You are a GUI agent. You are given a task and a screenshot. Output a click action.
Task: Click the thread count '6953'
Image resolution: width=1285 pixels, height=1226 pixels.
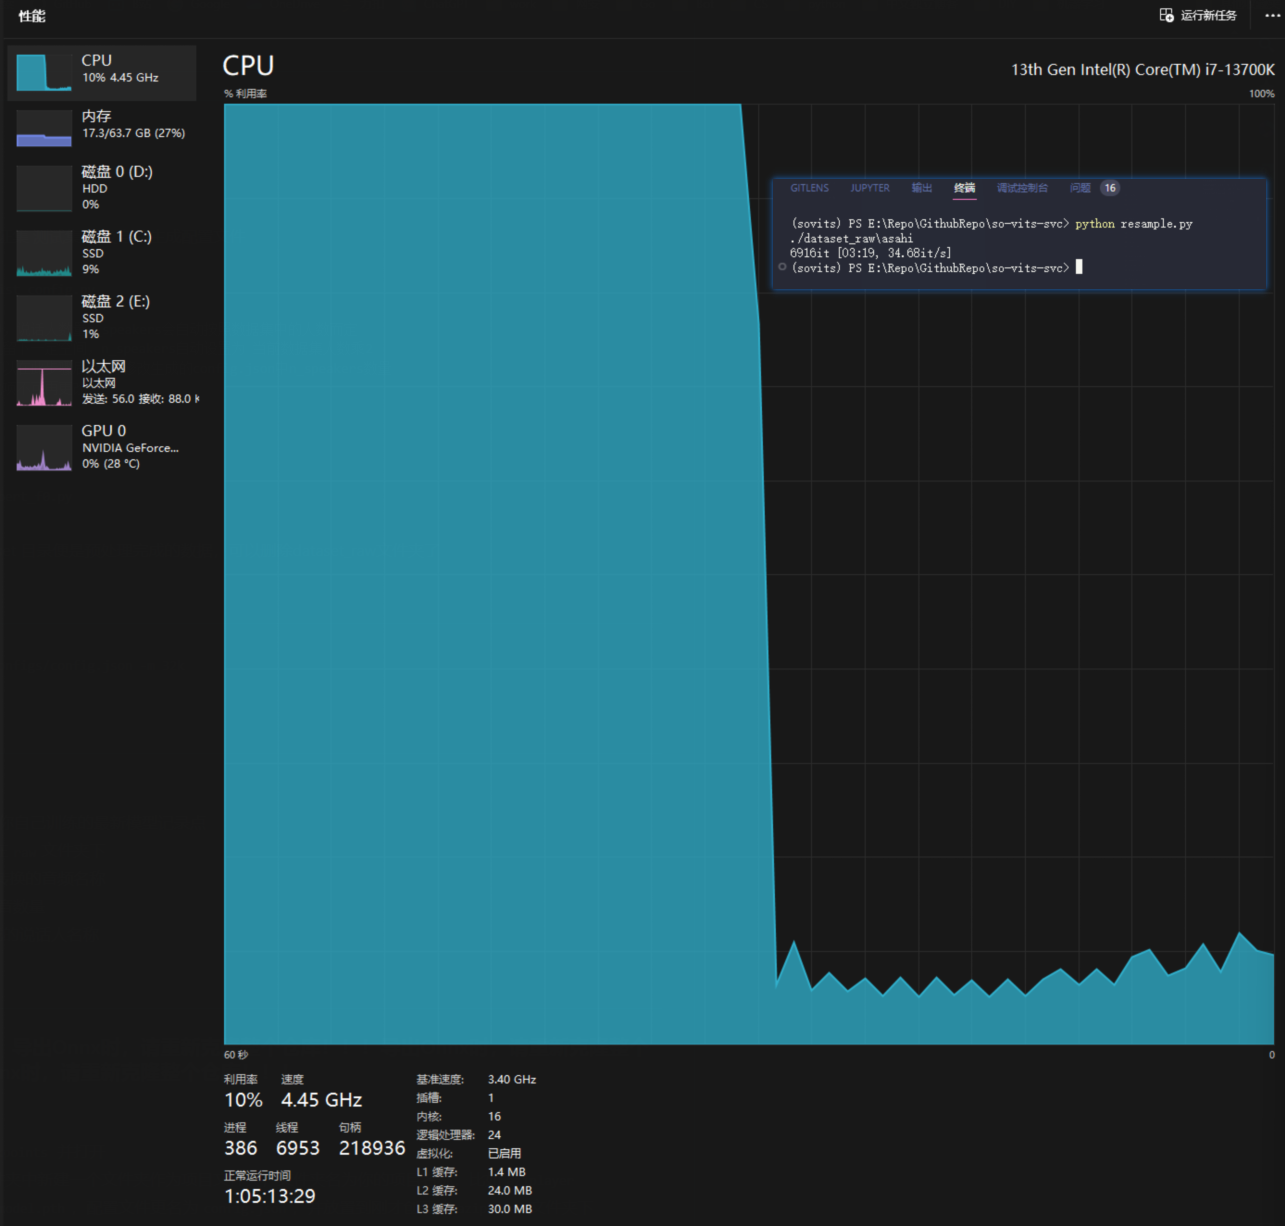(x=298, y=1148)
